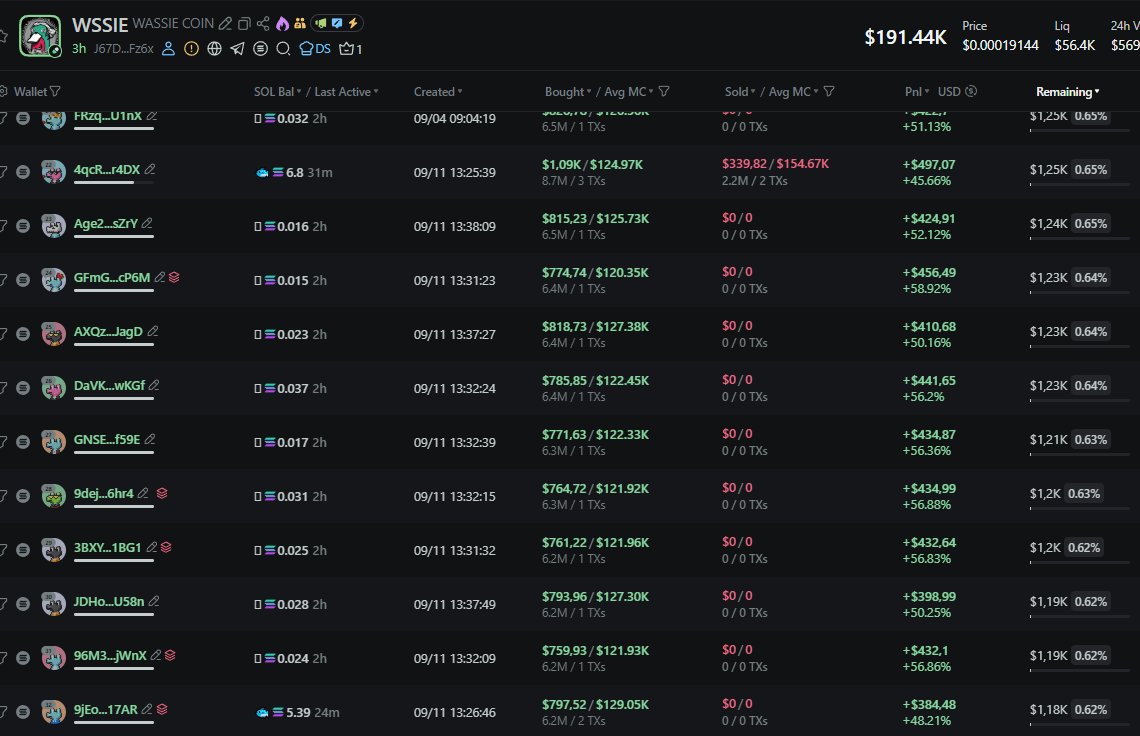Rename wallet AXQz...JagD with pencil

point(153,331)
